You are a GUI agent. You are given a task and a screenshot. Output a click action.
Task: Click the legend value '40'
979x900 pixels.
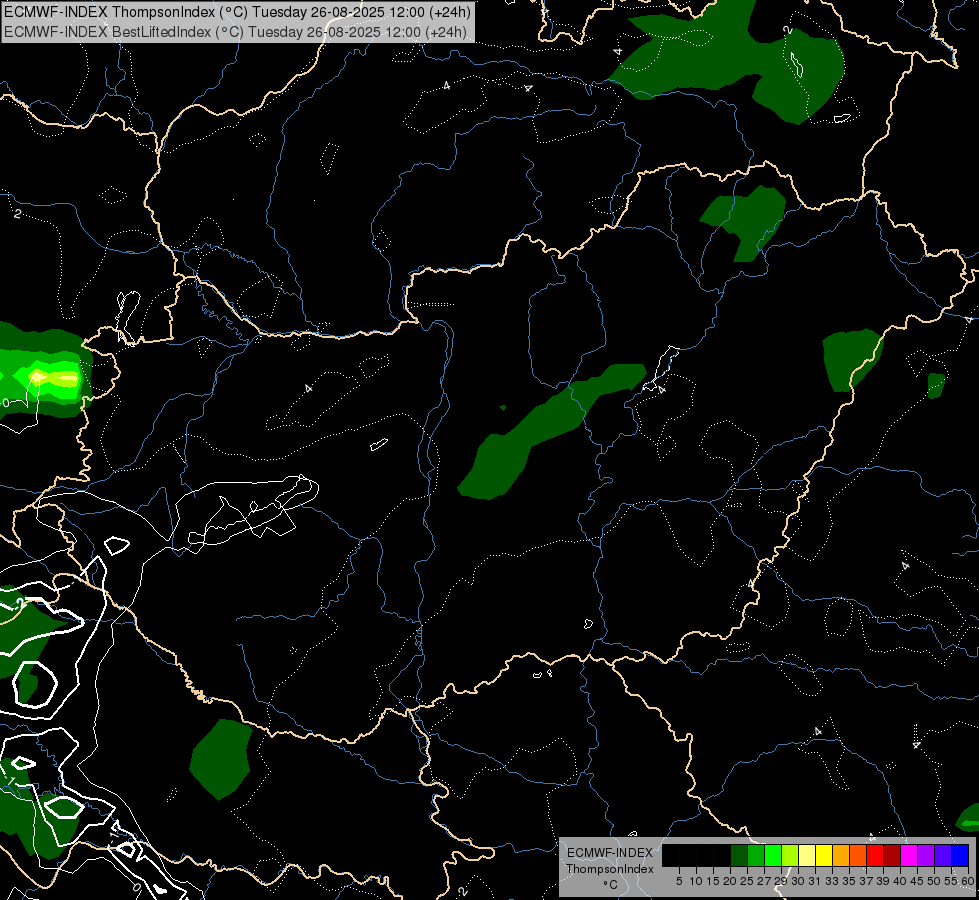[x=900, y=881]
